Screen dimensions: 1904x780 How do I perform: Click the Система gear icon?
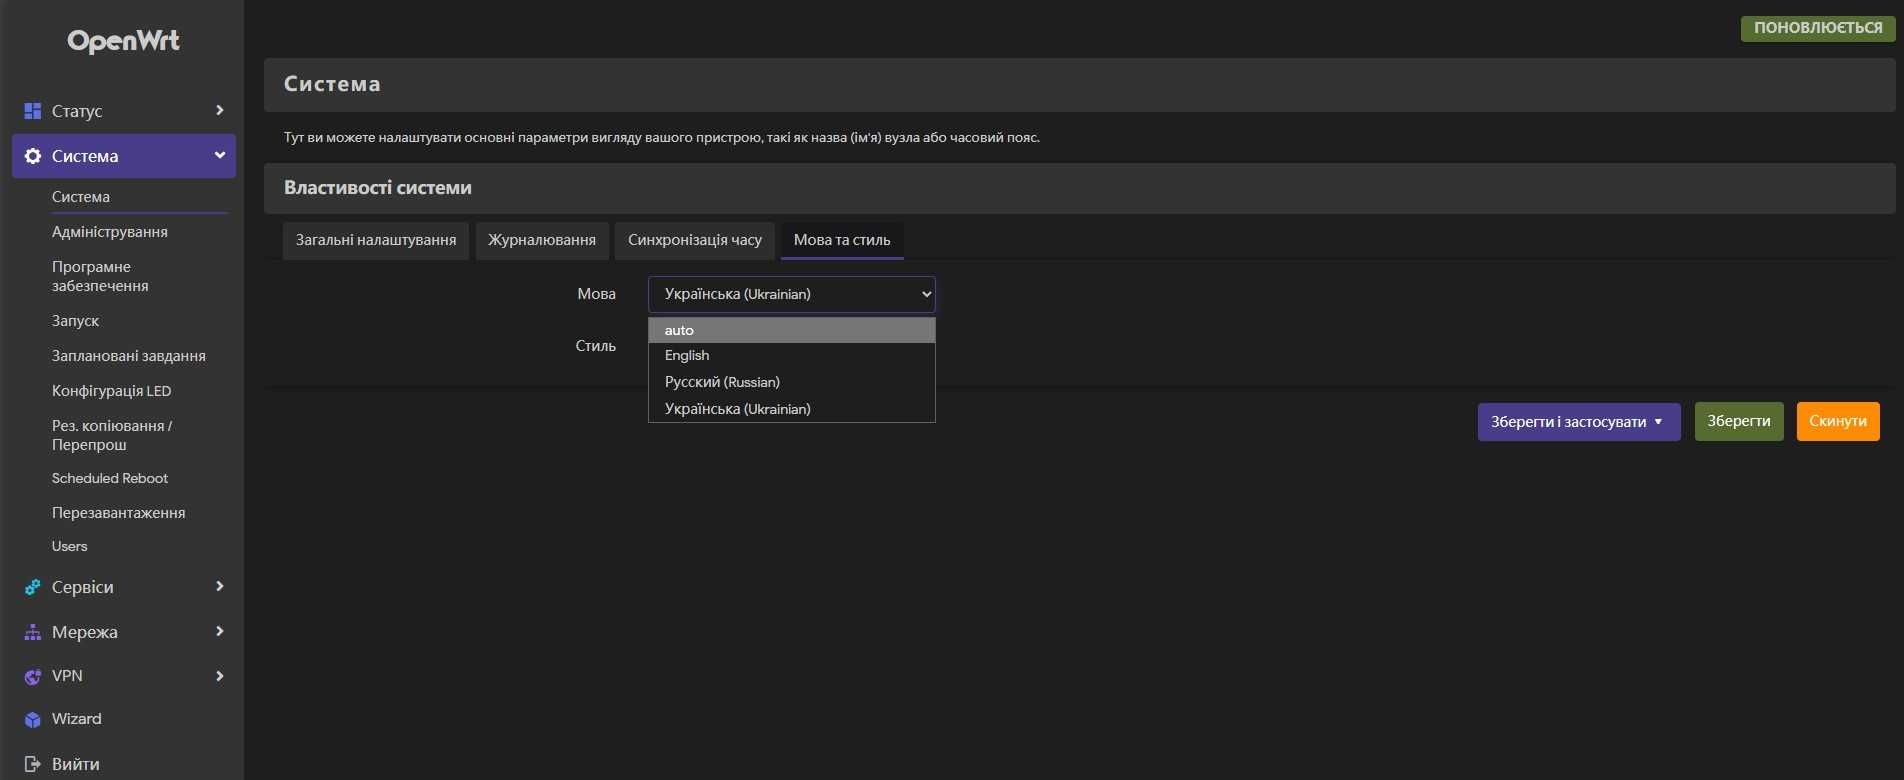33,156
